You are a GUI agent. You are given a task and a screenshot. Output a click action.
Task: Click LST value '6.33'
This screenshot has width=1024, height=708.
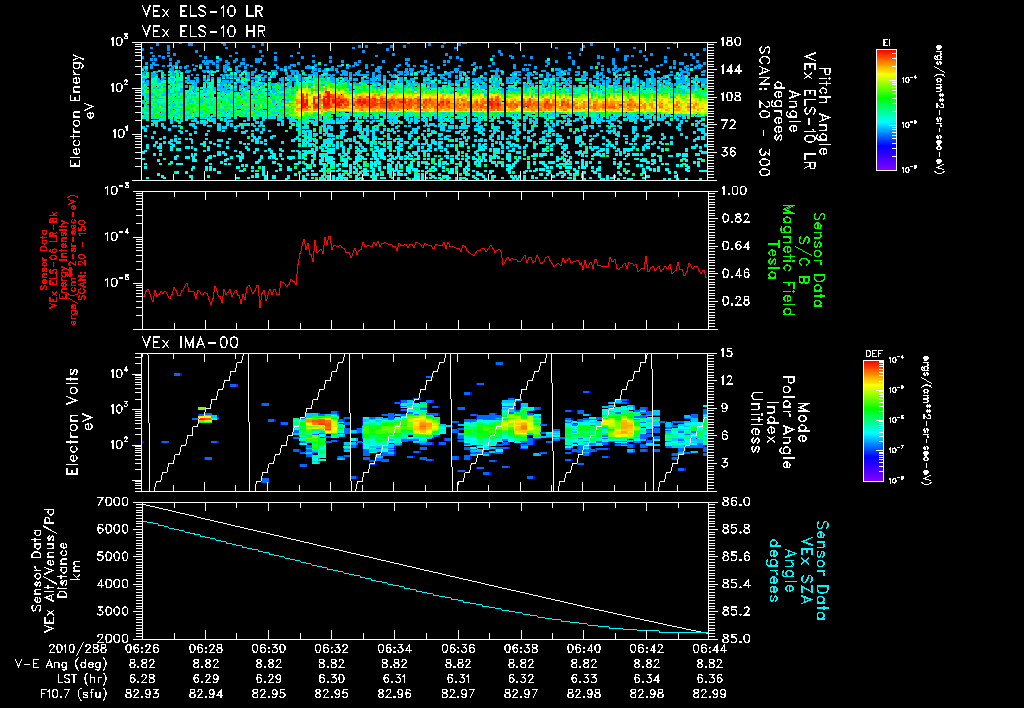pos(583,679)
